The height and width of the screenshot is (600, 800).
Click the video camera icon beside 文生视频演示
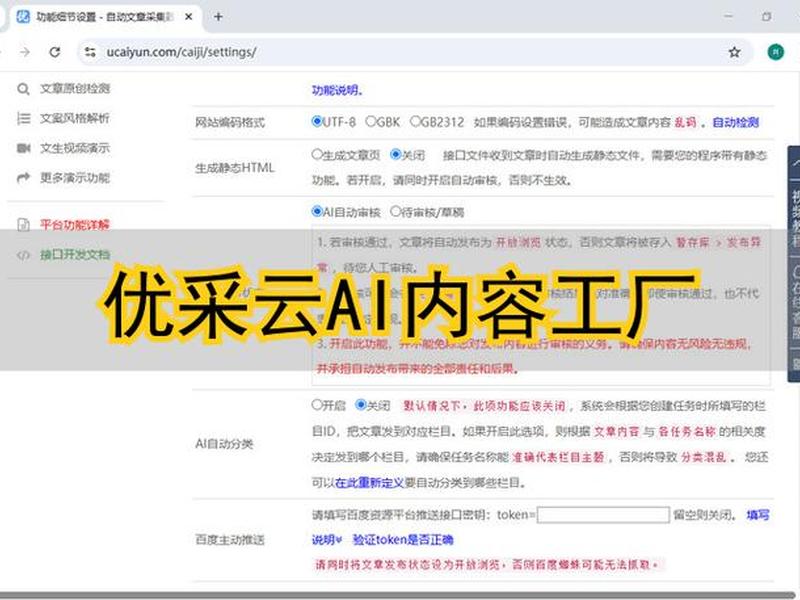[x=23, y=148]
